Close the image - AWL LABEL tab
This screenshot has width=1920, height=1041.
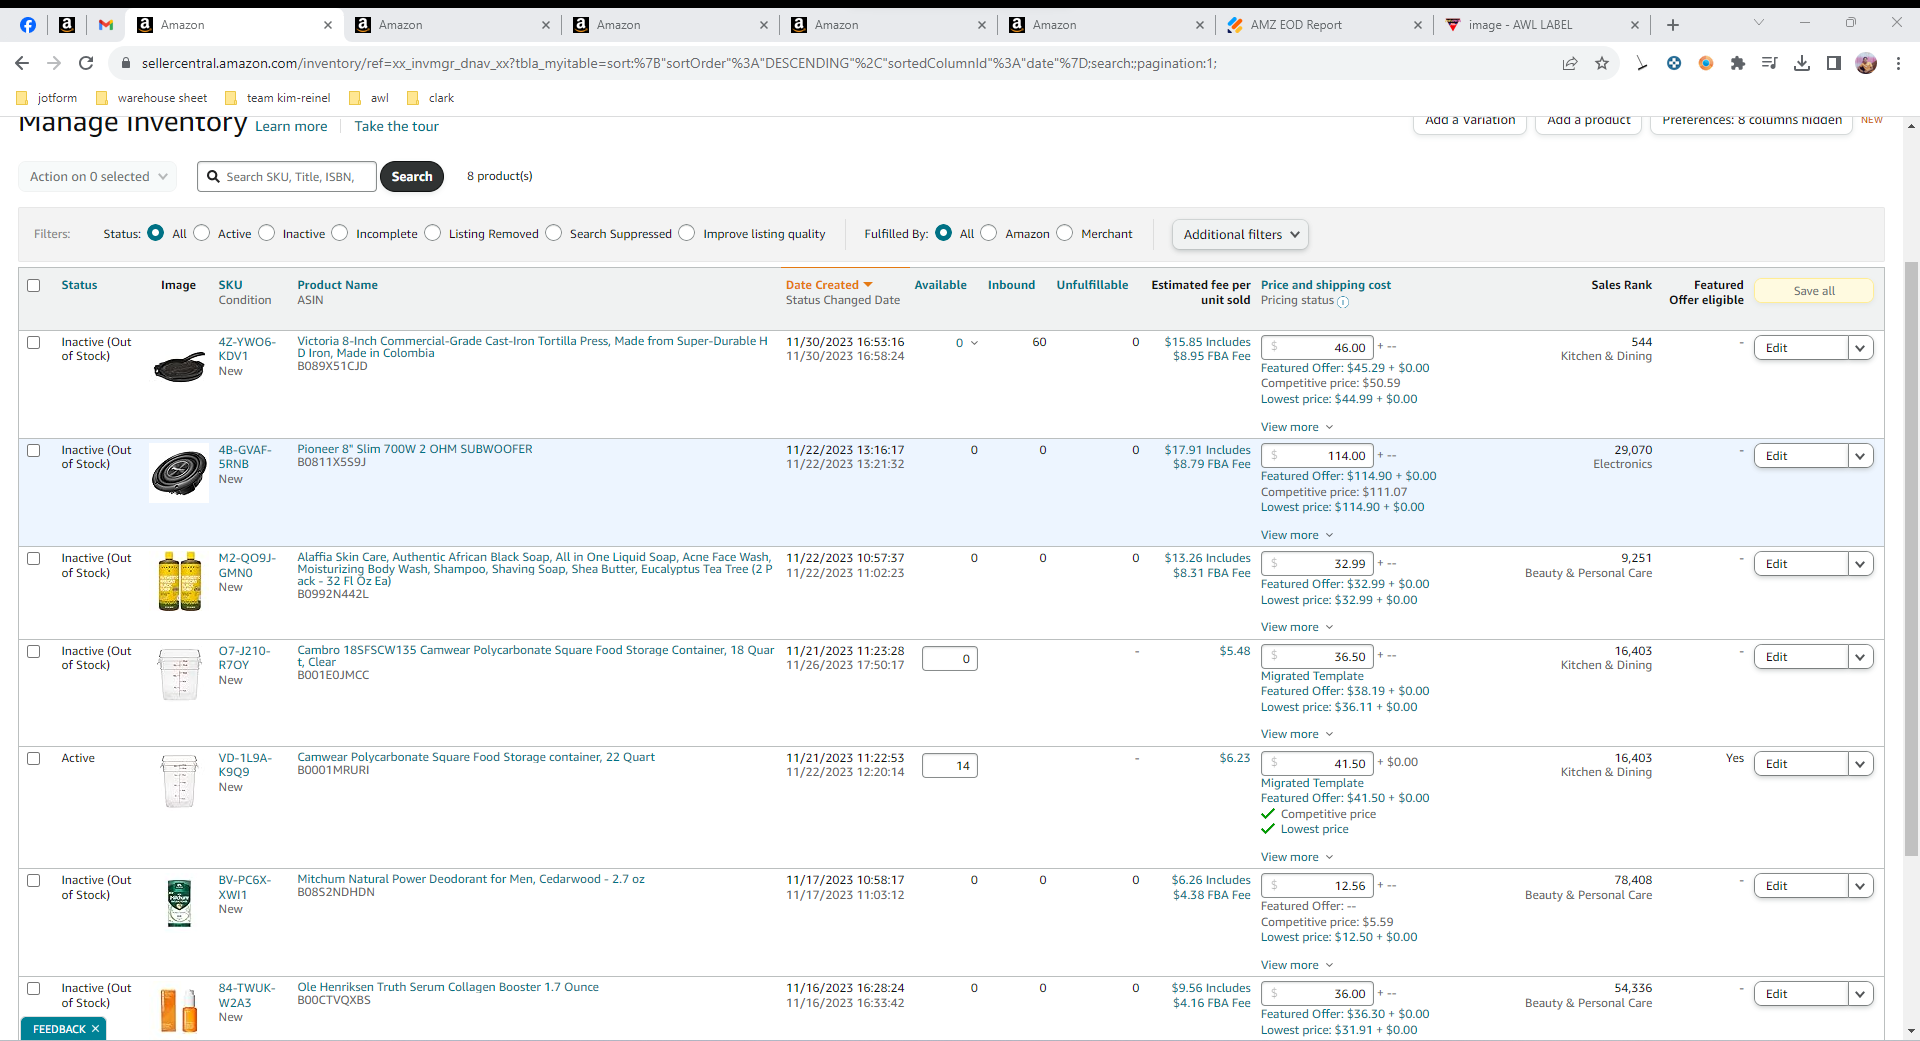[x=1635, y=25]
